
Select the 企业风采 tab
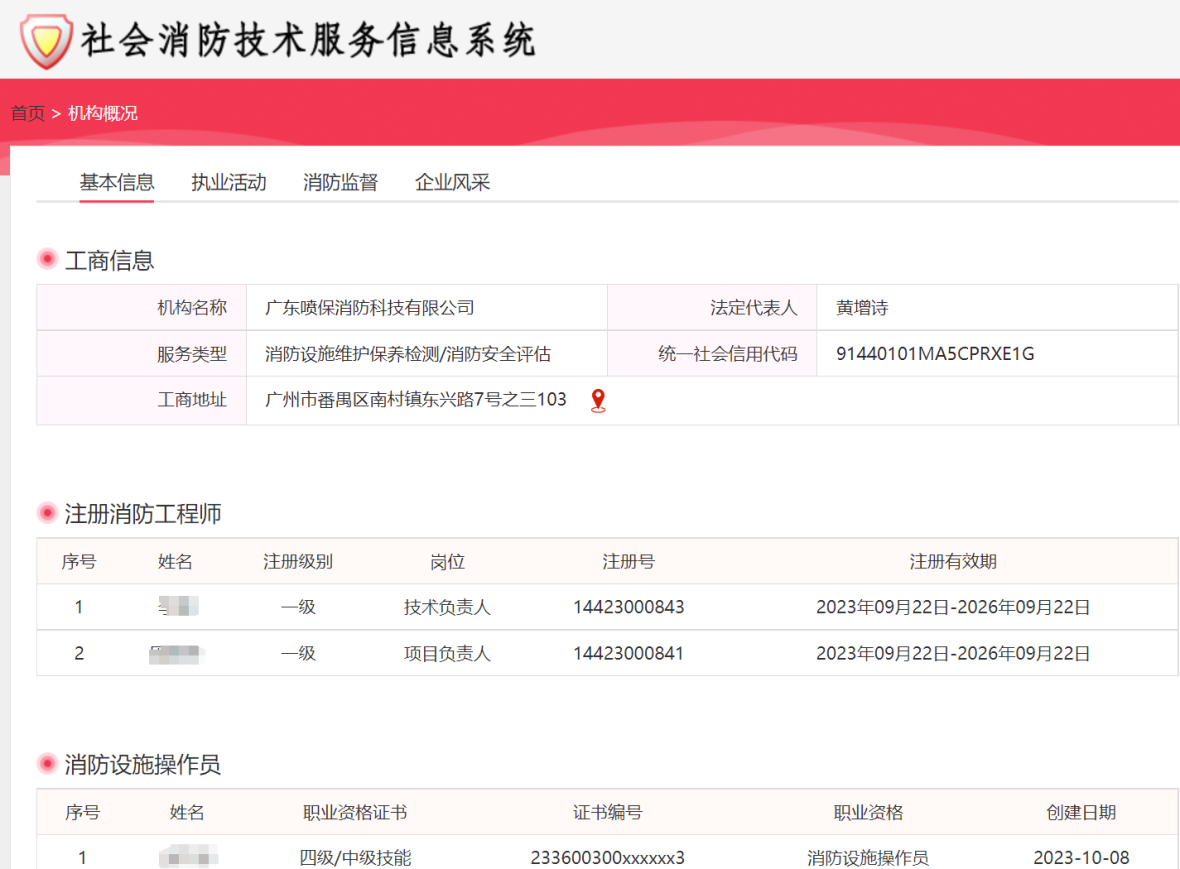point(452,182)
